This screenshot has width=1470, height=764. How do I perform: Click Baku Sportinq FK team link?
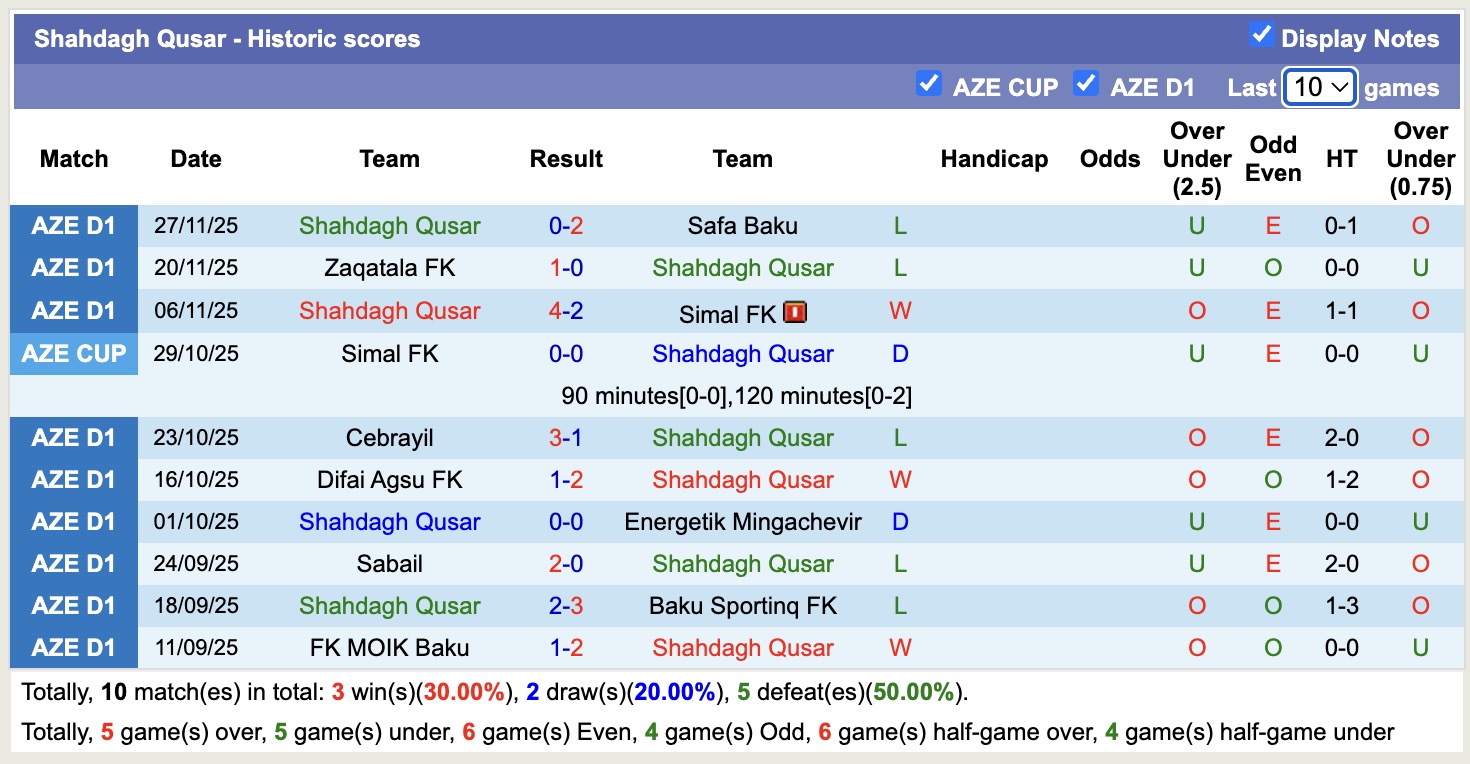tap(742, 606)
